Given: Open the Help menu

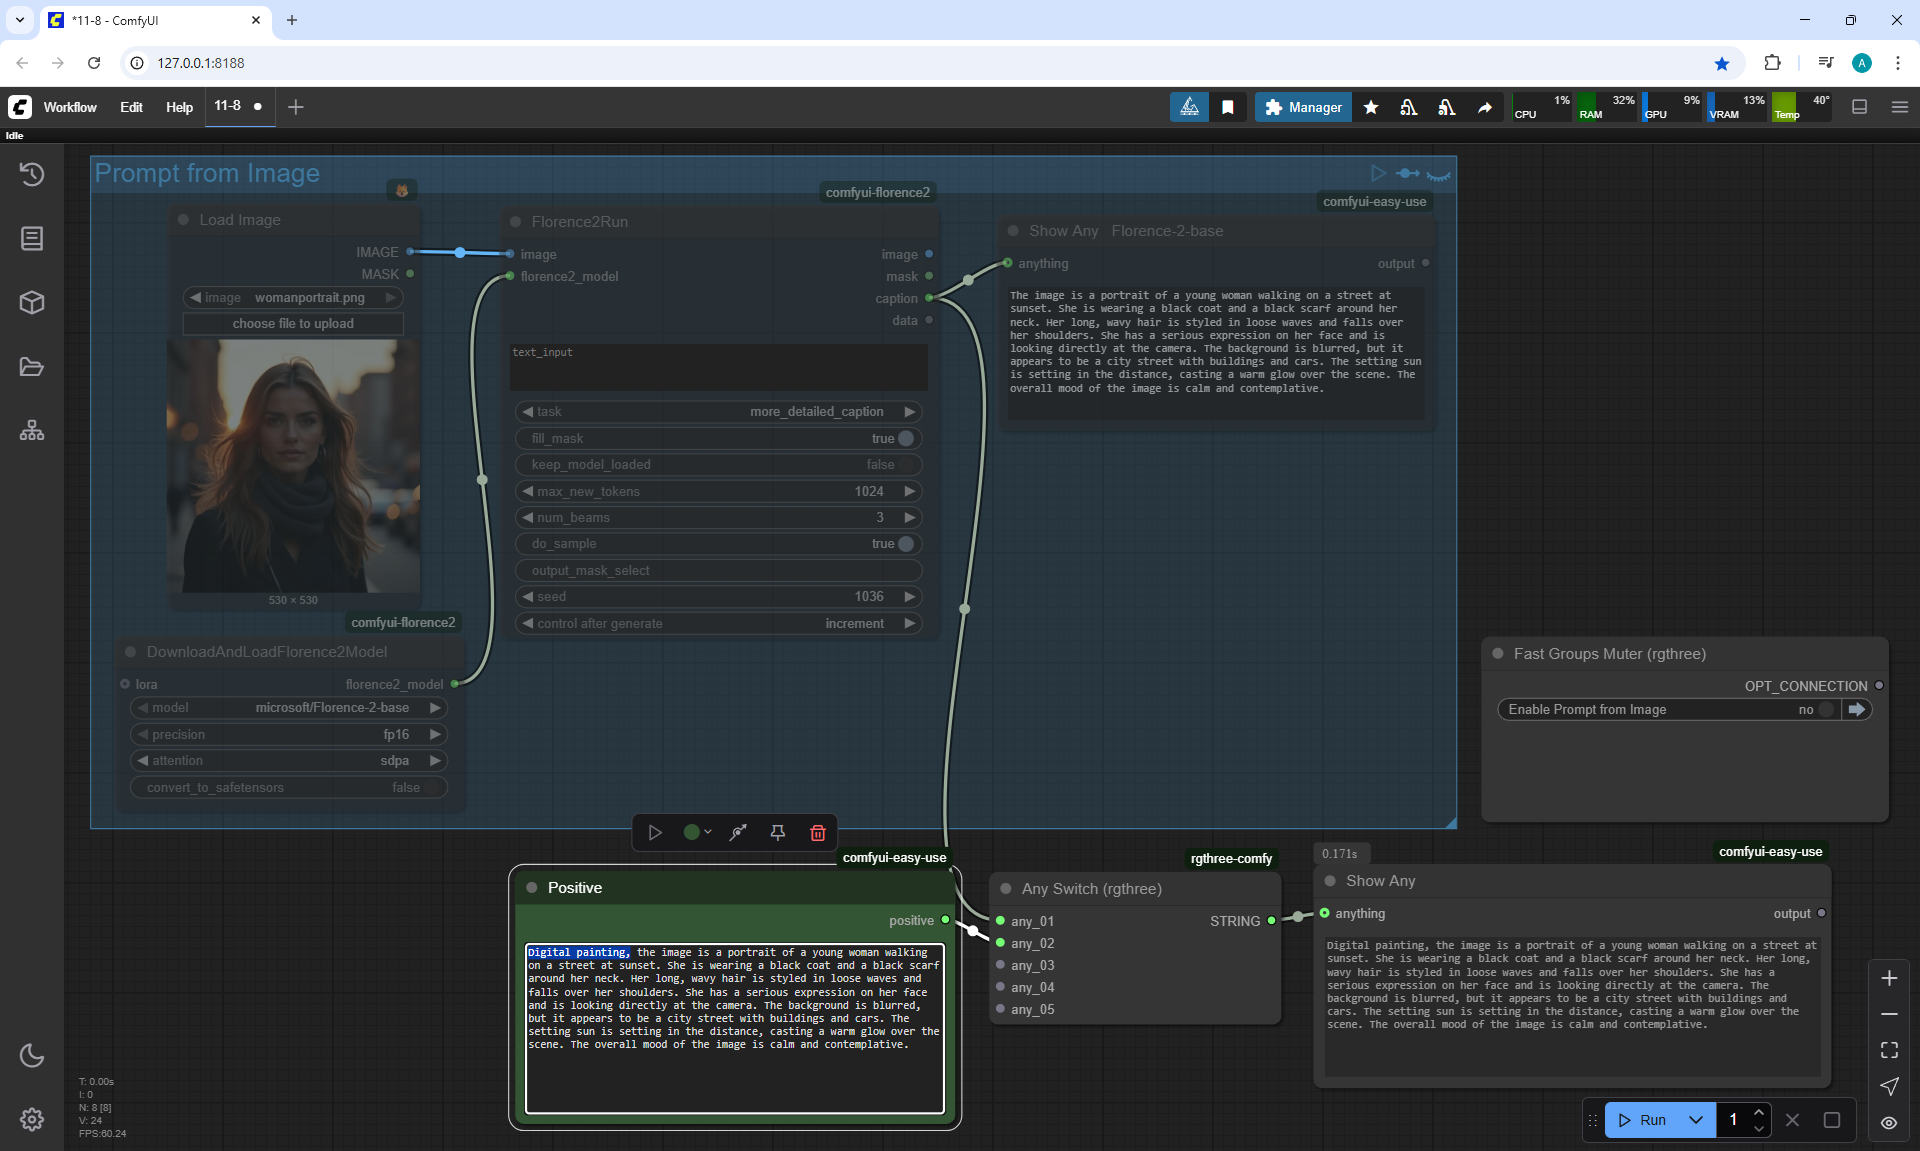Looking at the screenshot, I should 179,107.
